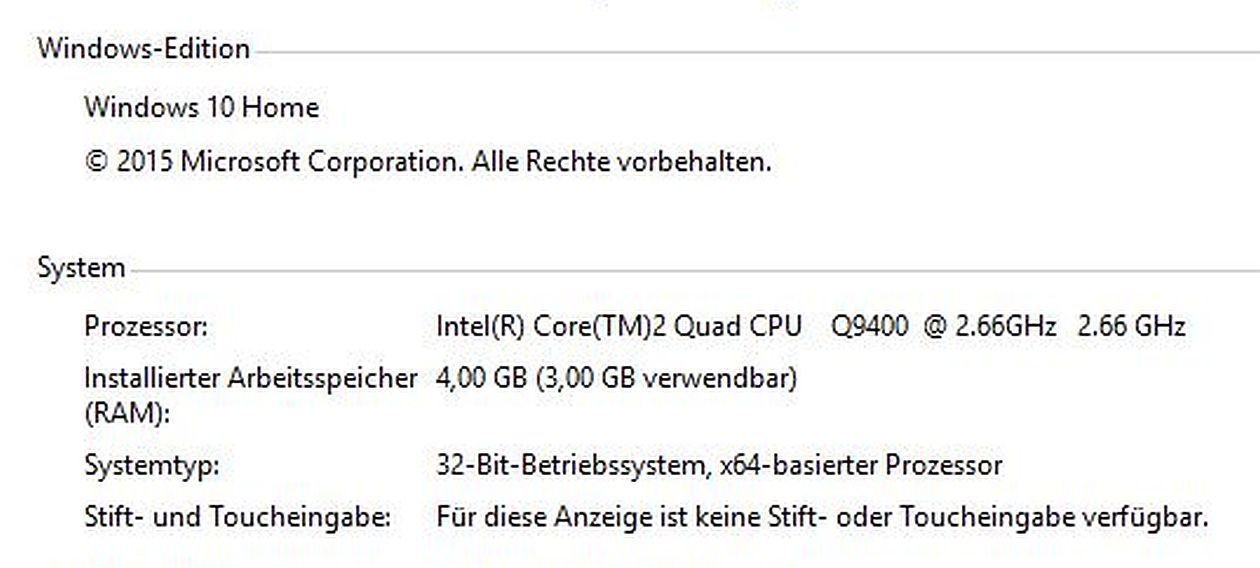Screen dimensions: 1260x568
Task: Click the trailing 2.66 GHz value
Action: click(x=1131, y=327)
